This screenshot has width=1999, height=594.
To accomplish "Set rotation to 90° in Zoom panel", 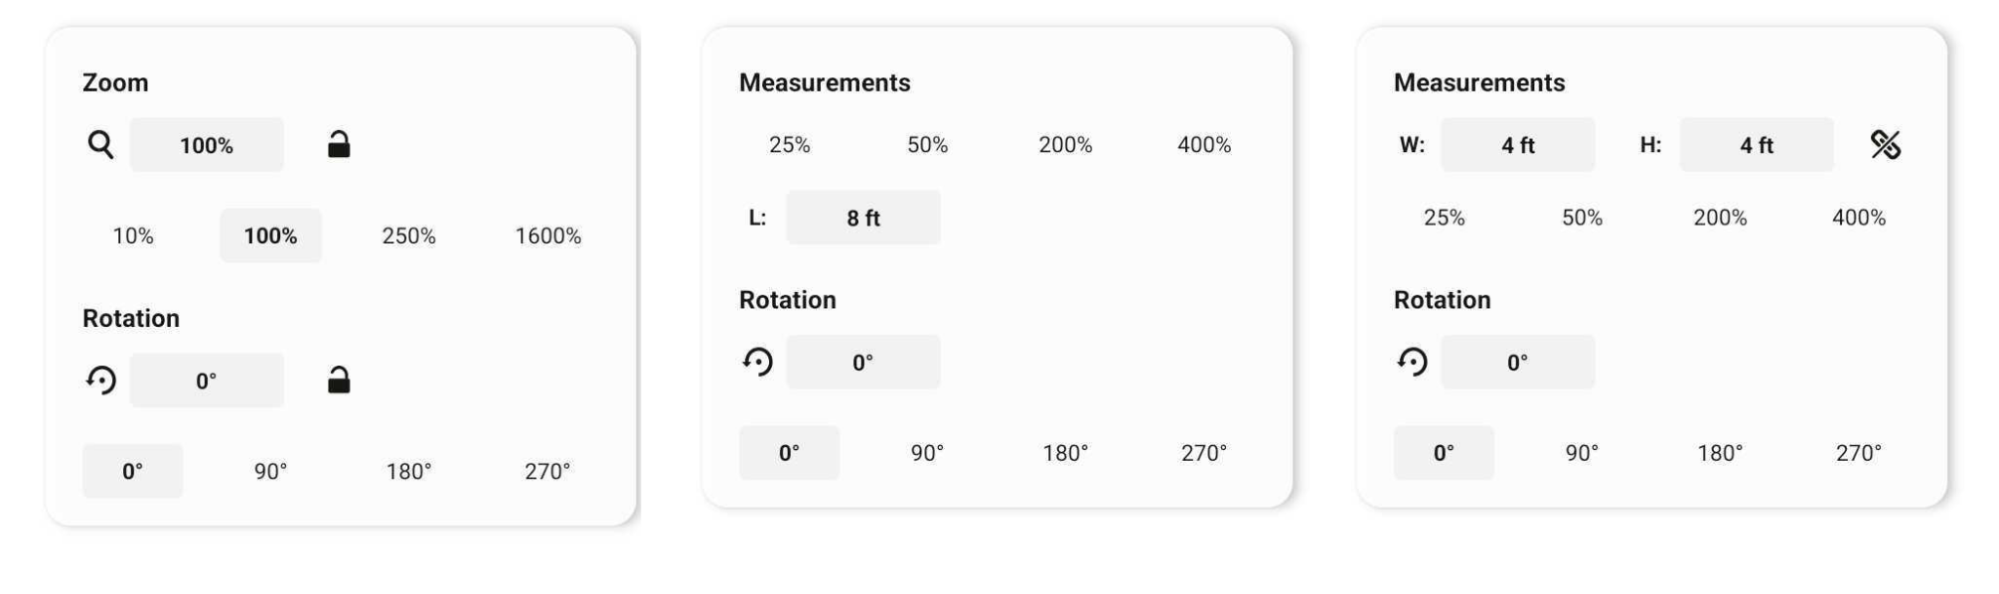I will 270,471.
